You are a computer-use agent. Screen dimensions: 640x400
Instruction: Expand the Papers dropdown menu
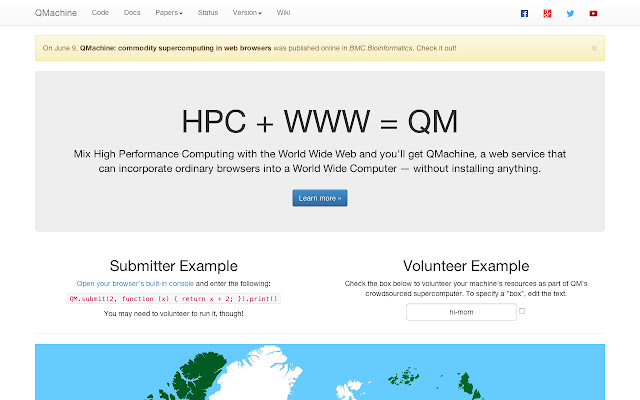[x=169, y=13]
